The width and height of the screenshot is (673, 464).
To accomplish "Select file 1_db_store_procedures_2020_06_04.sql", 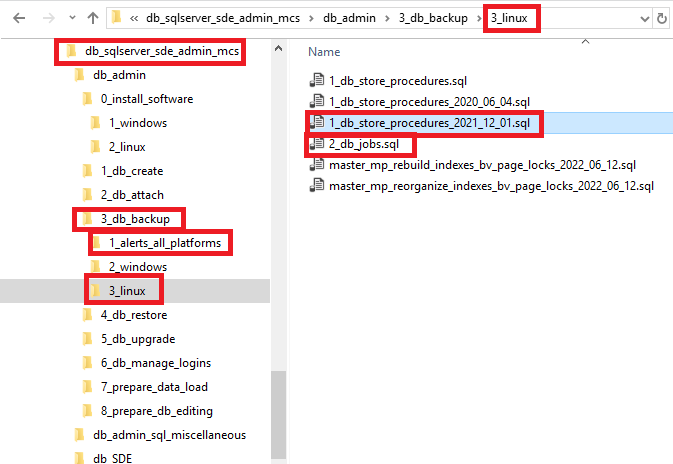I will click(429, 102).
